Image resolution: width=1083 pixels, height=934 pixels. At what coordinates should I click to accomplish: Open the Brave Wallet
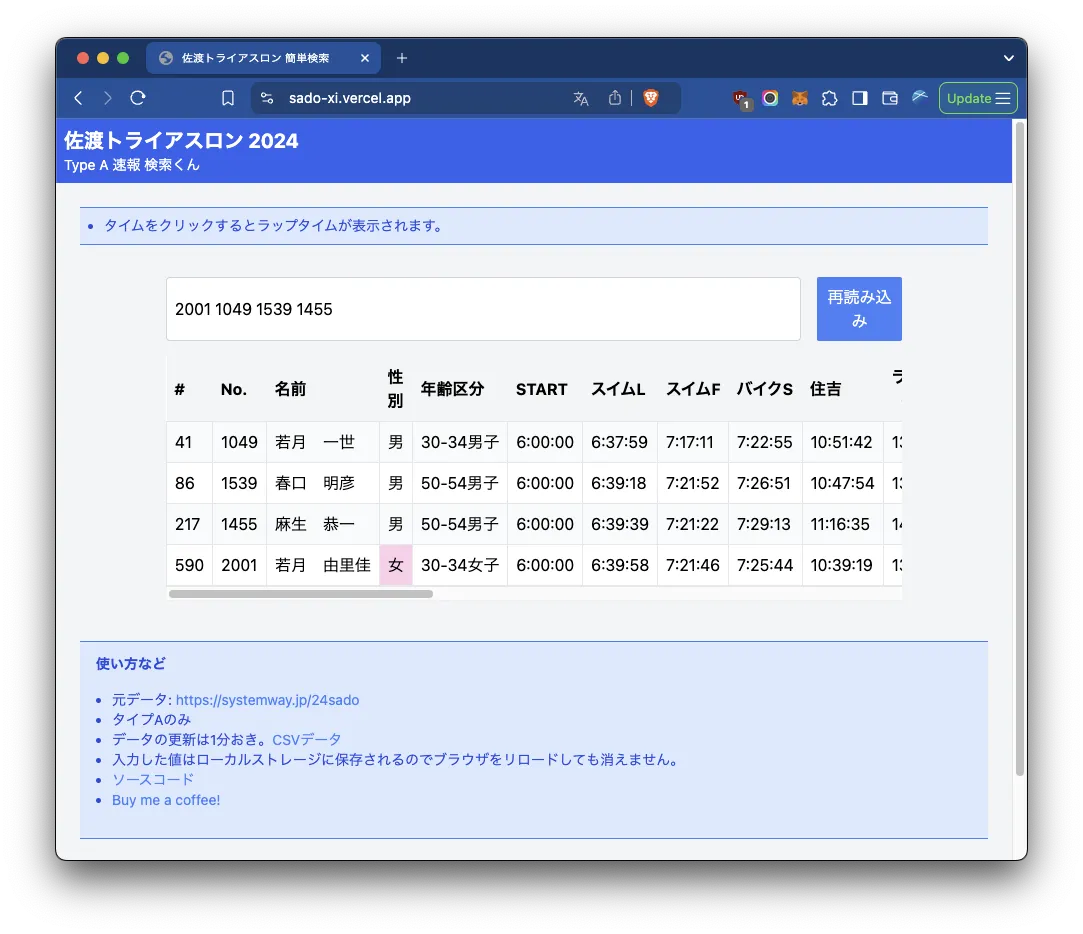click(x=889, y=97)
